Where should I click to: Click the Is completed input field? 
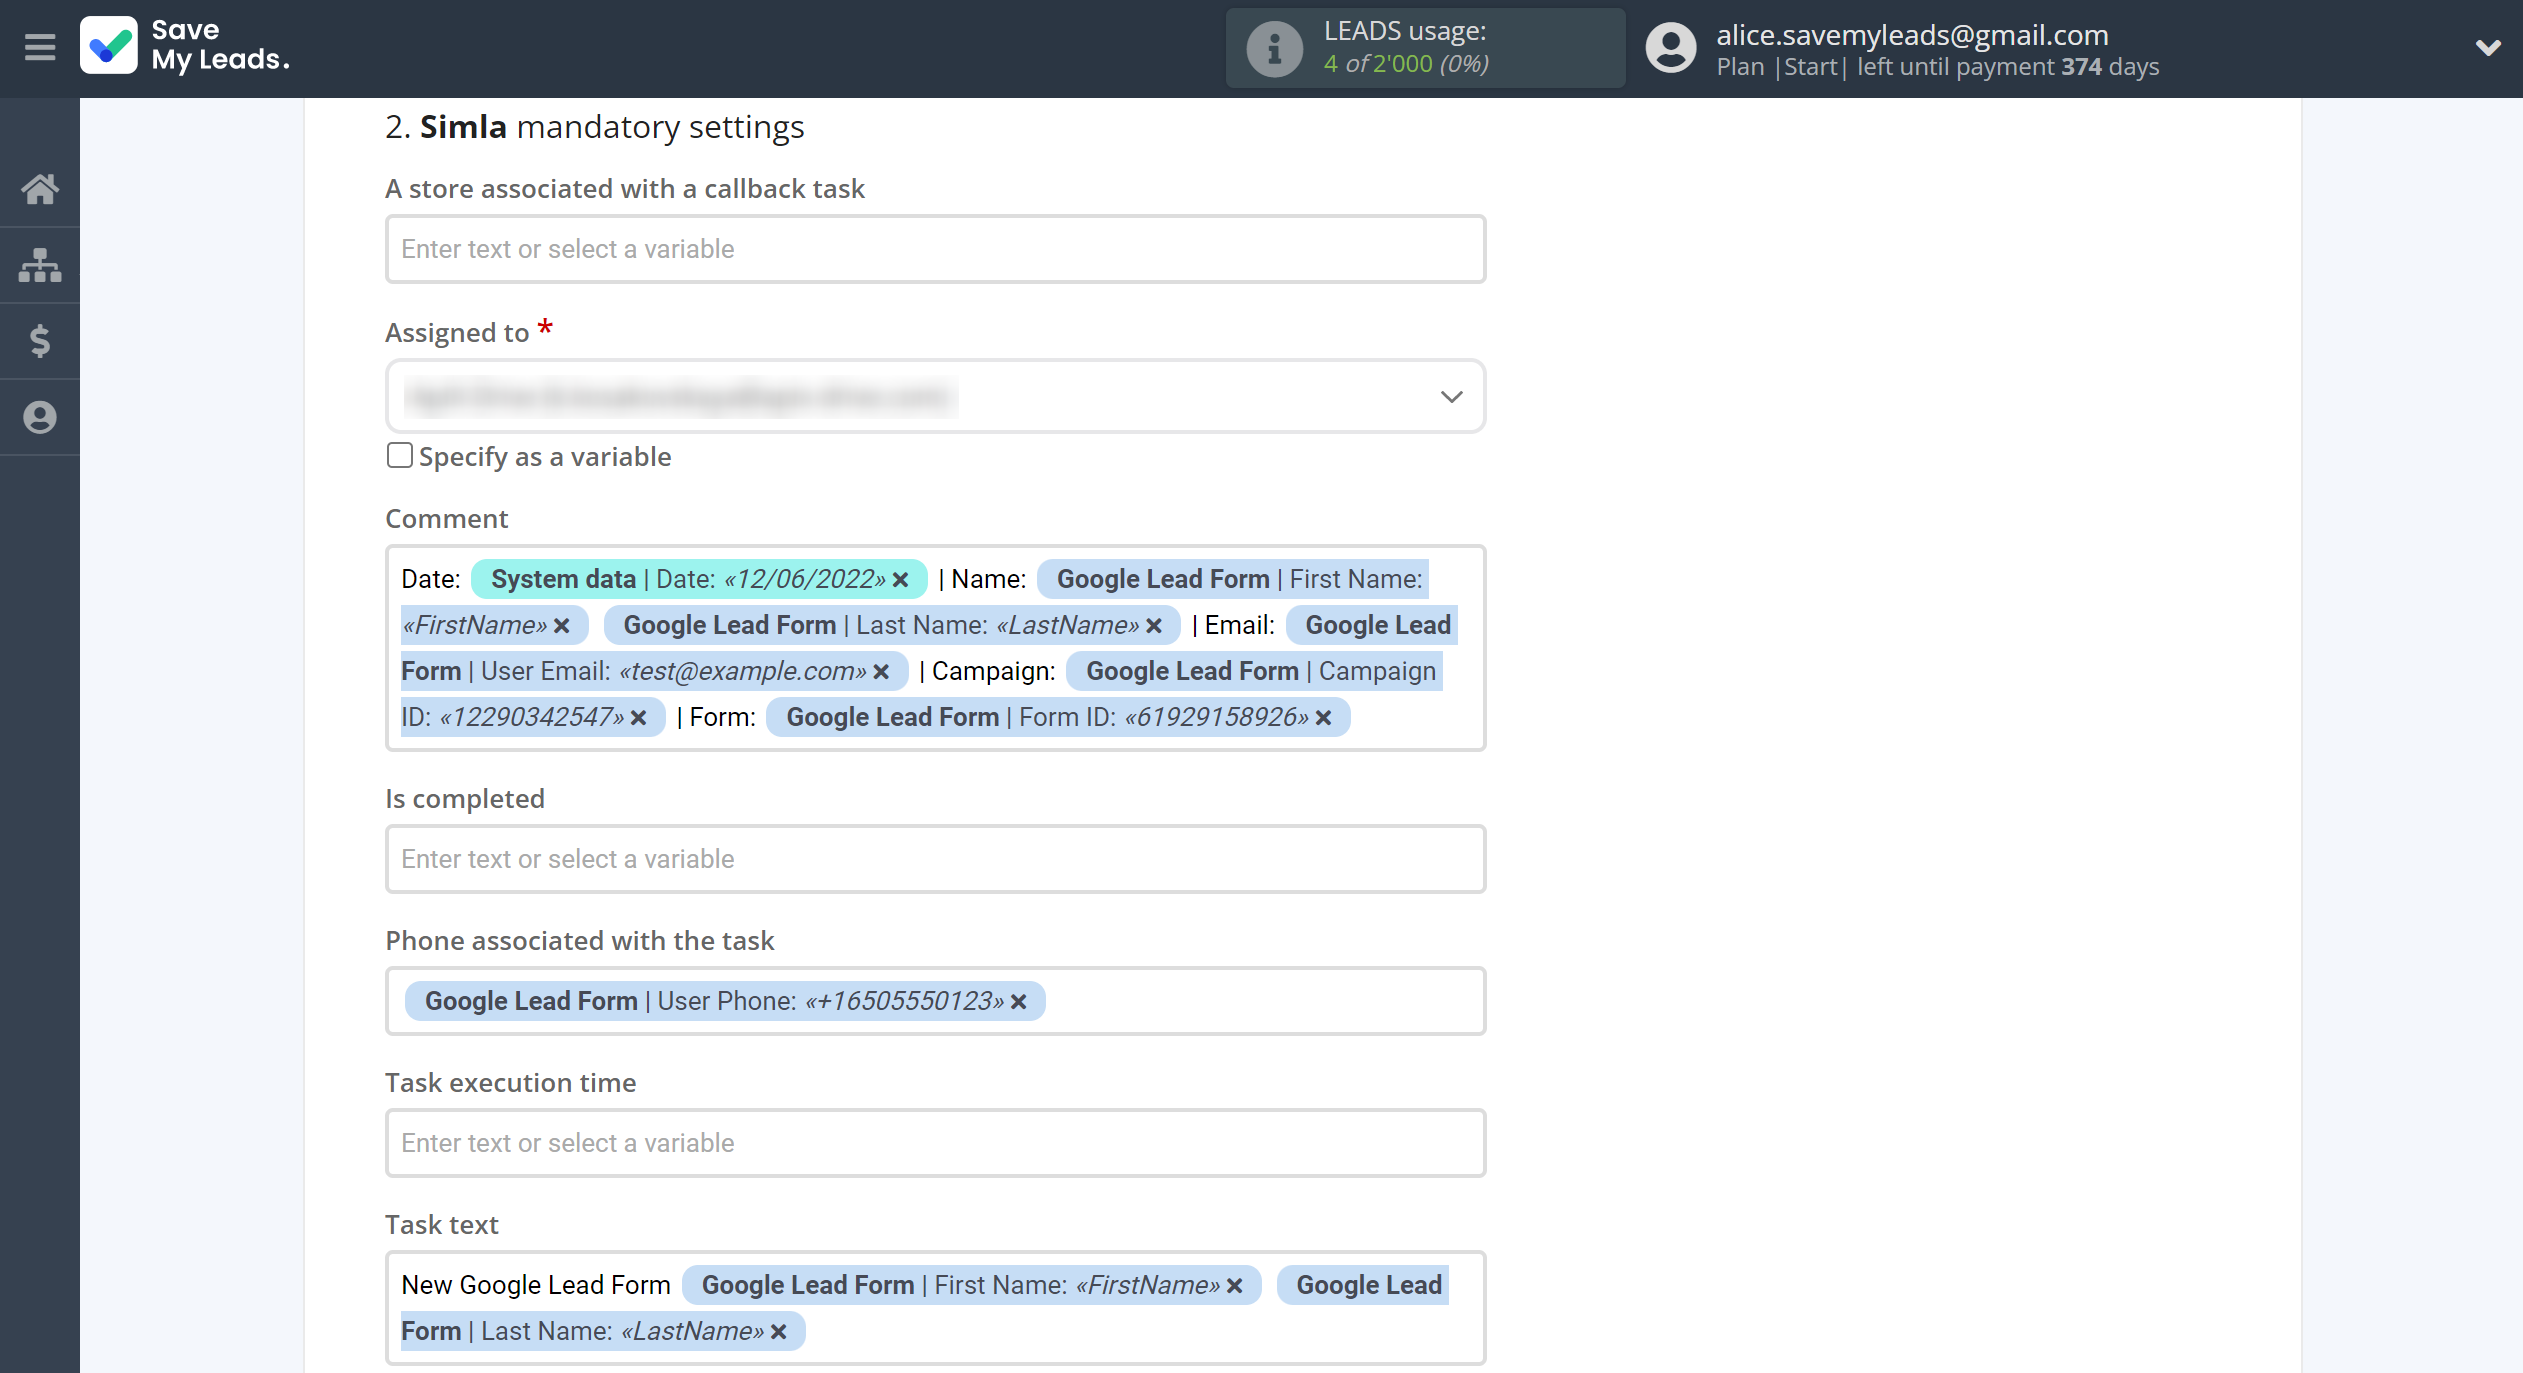[x=935, y=859]
